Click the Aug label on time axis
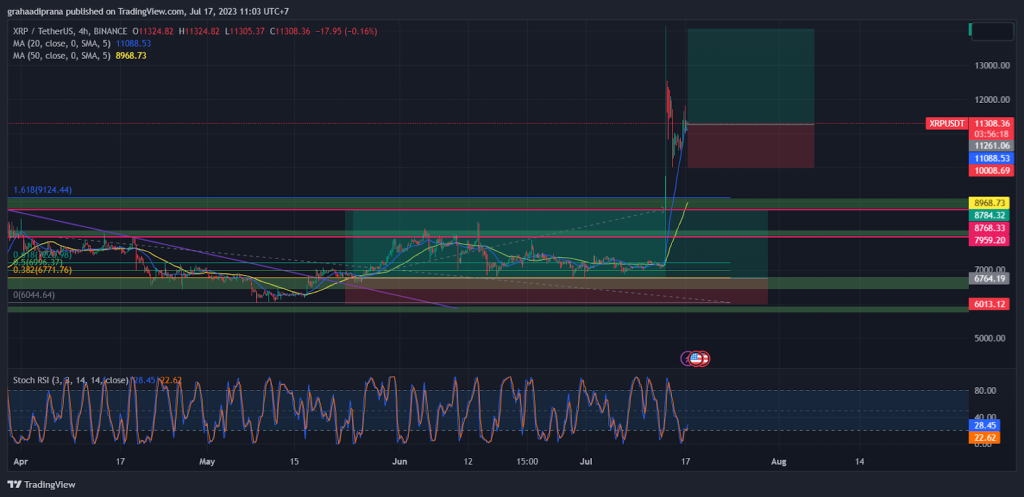1024x497 pixels. 778,461
